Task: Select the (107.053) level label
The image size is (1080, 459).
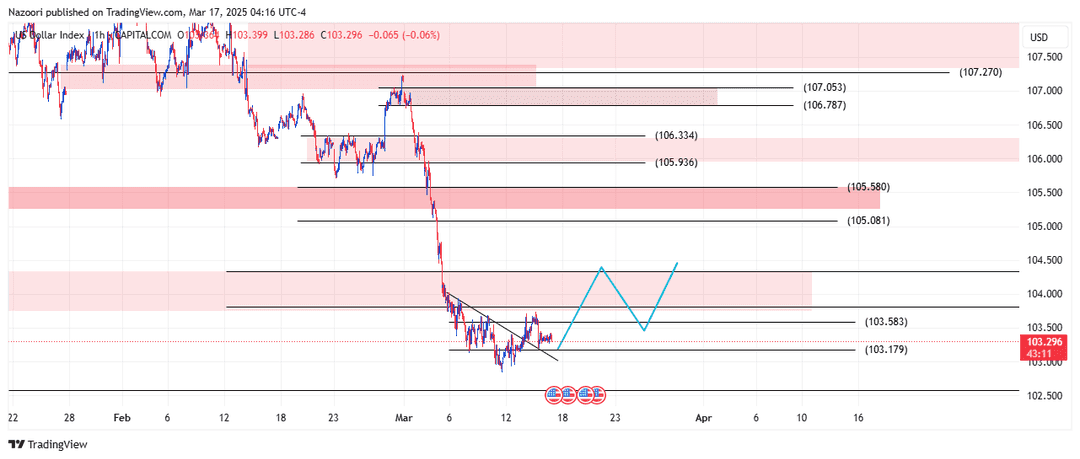Action: [824, 88]
